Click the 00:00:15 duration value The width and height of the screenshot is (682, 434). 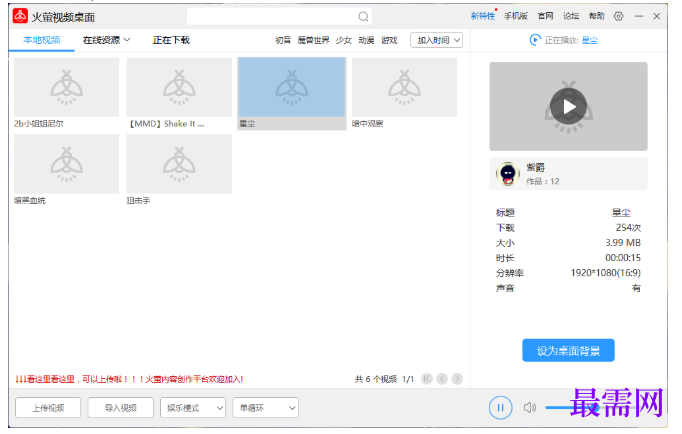(623, 258)
